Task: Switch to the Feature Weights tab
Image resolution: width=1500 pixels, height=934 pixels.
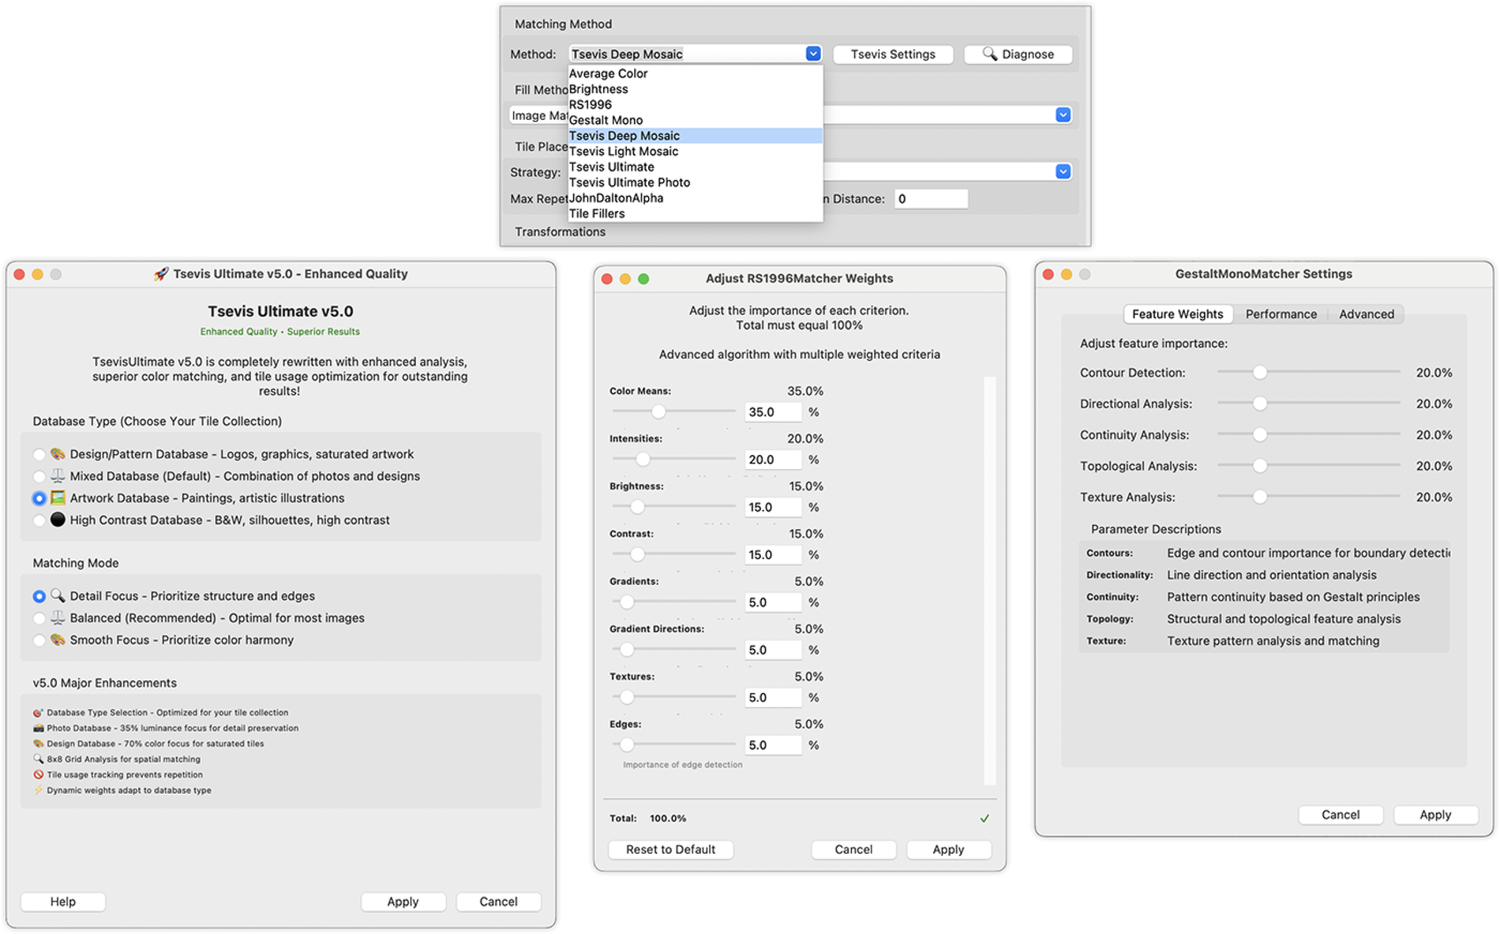Action: pyautogui.click(x=1177, y=314)
